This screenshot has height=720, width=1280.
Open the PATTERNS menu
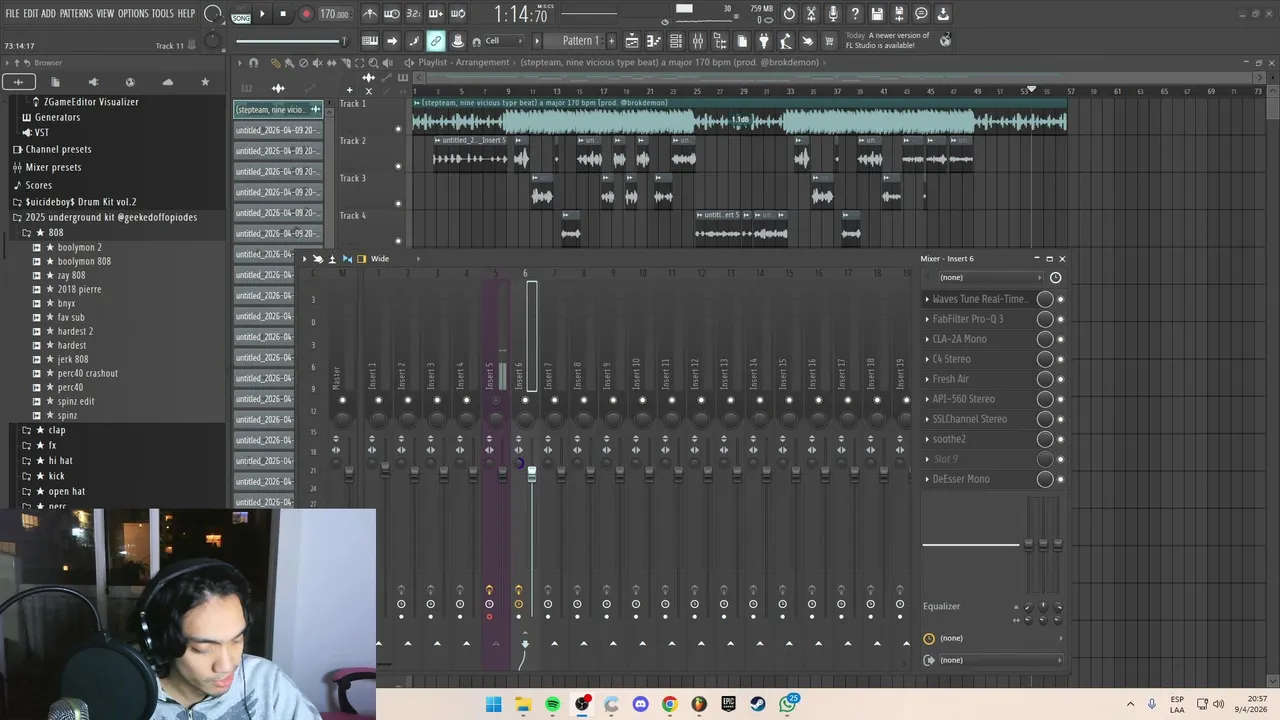pyautogui.click(x=76, y=14)
